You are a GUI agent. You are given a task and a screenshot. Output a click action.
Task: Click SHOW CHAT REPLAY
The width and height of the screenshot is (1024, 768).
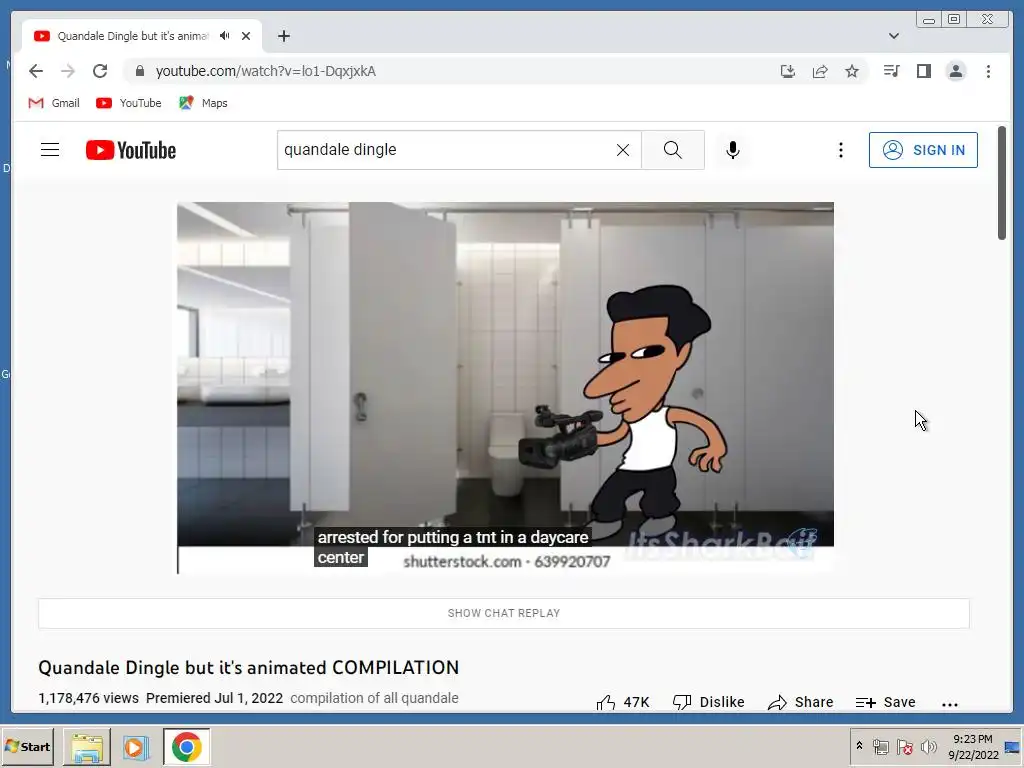pyautogui.click(x=504, y=613)
